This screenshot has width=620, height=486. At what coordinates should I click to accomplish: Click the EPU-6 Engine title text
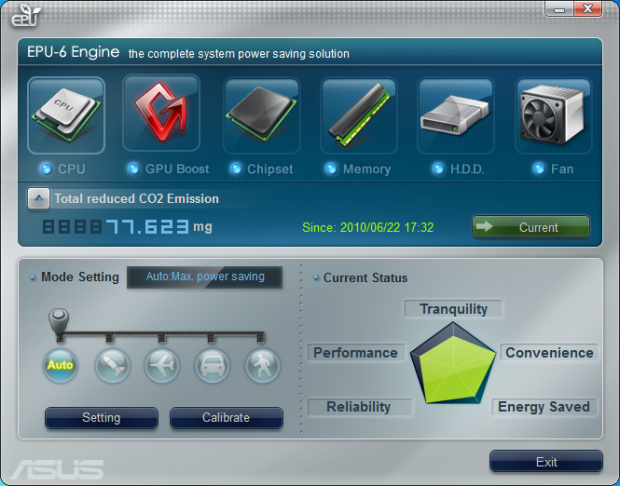(73, 52)
